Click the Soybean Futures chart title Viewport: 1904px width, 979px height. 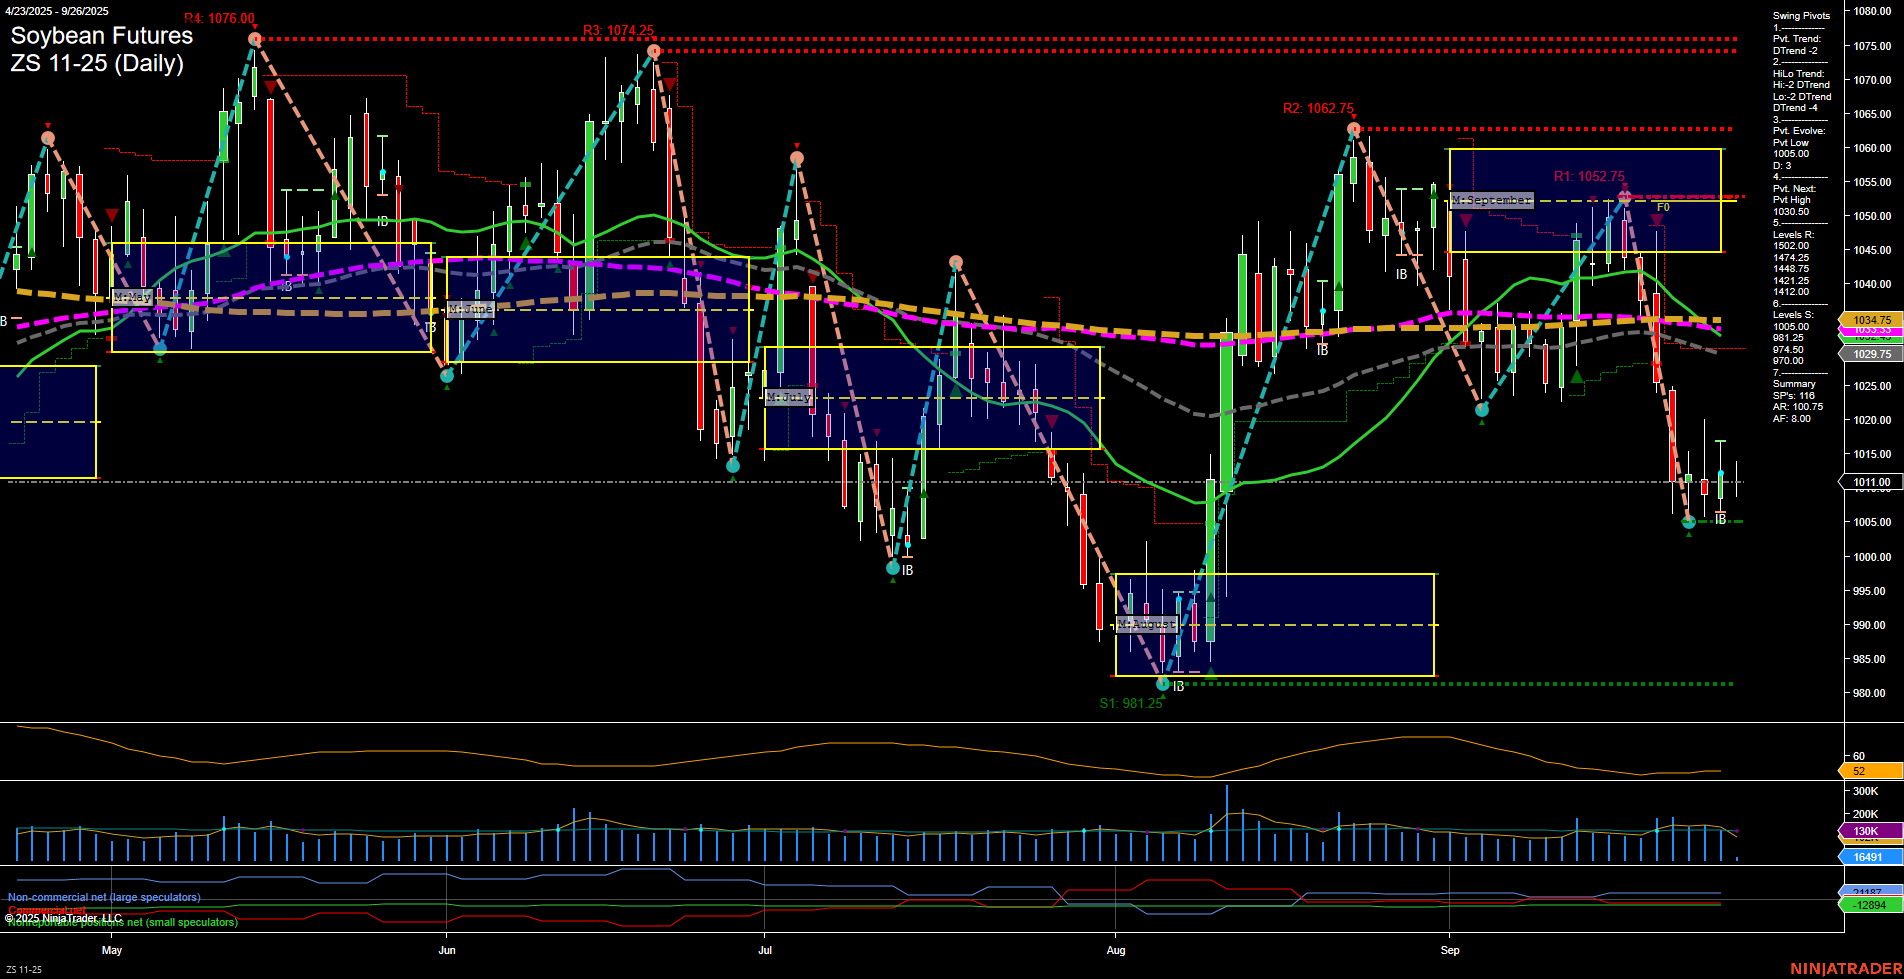click(101, 36)
